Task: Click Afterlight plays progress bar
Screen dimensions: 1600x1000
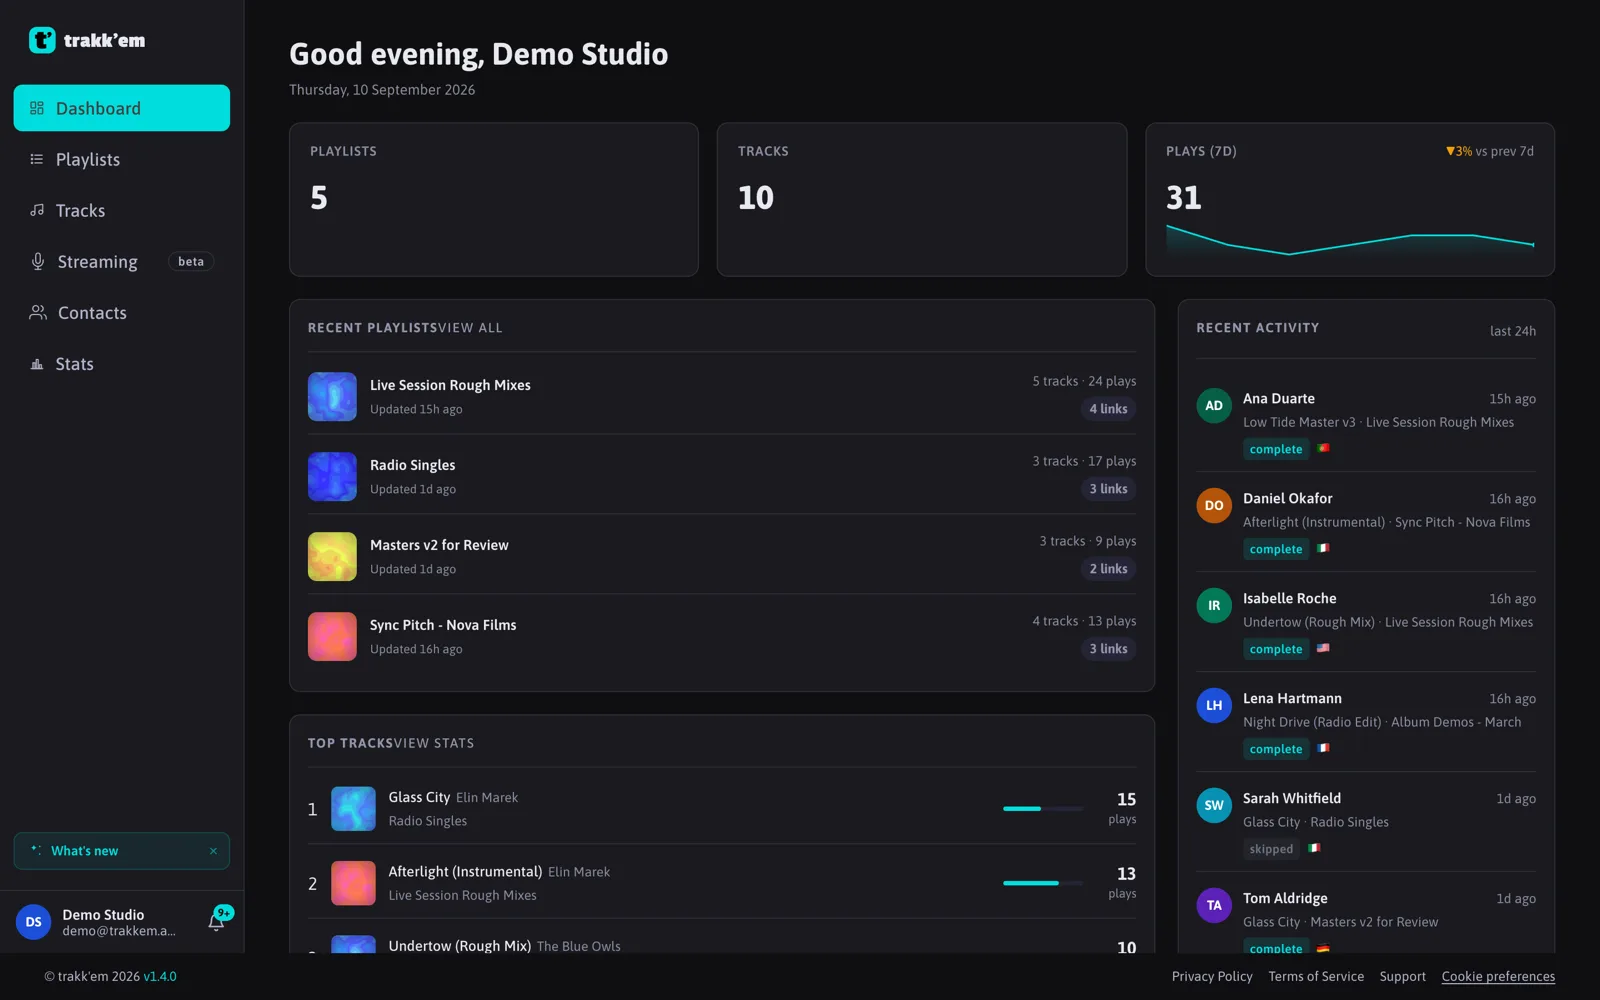Action: tap(1043, 883)
